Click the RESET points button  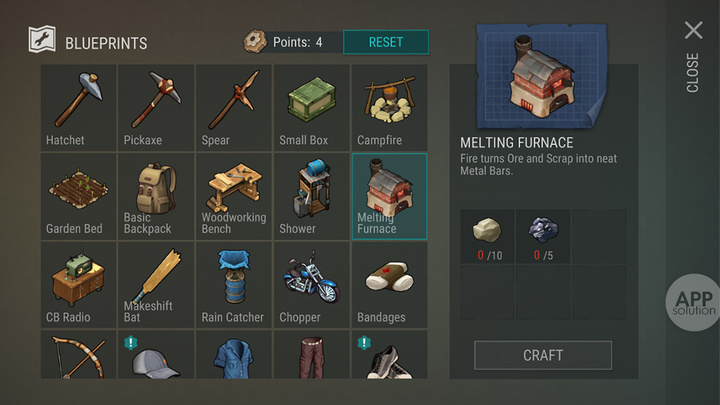tap(386, 42)
